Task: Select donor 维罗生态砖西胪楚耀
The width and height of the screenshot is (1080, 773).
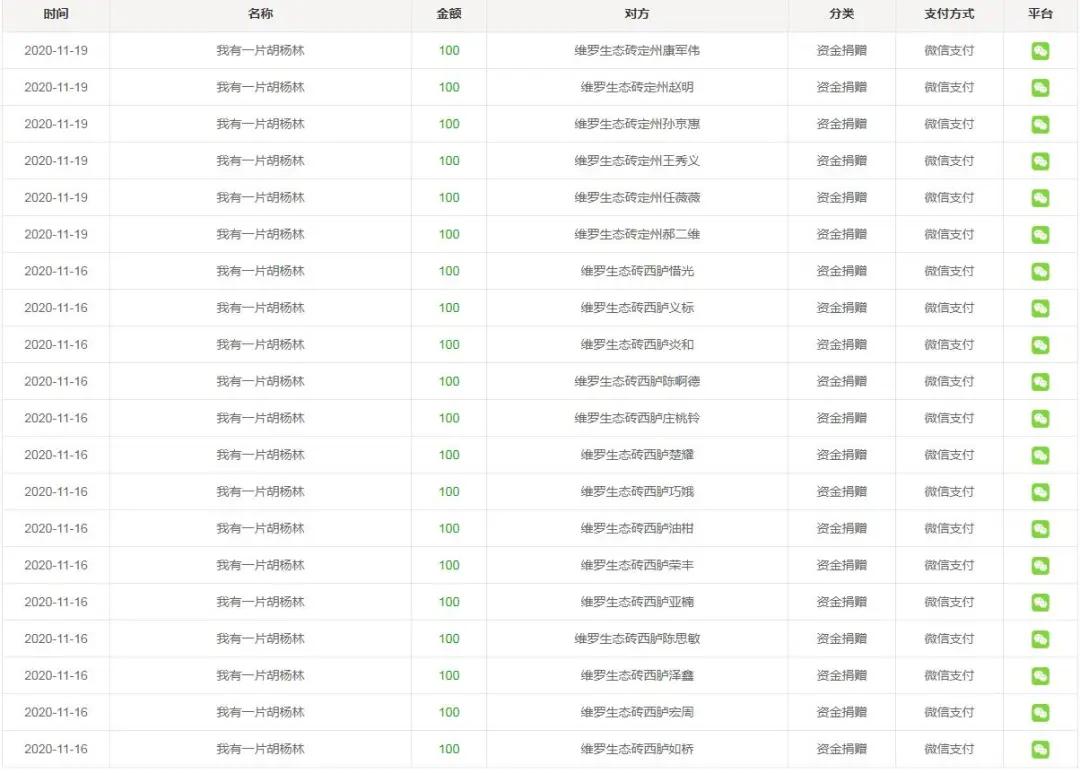Action: tap(637, 455)
